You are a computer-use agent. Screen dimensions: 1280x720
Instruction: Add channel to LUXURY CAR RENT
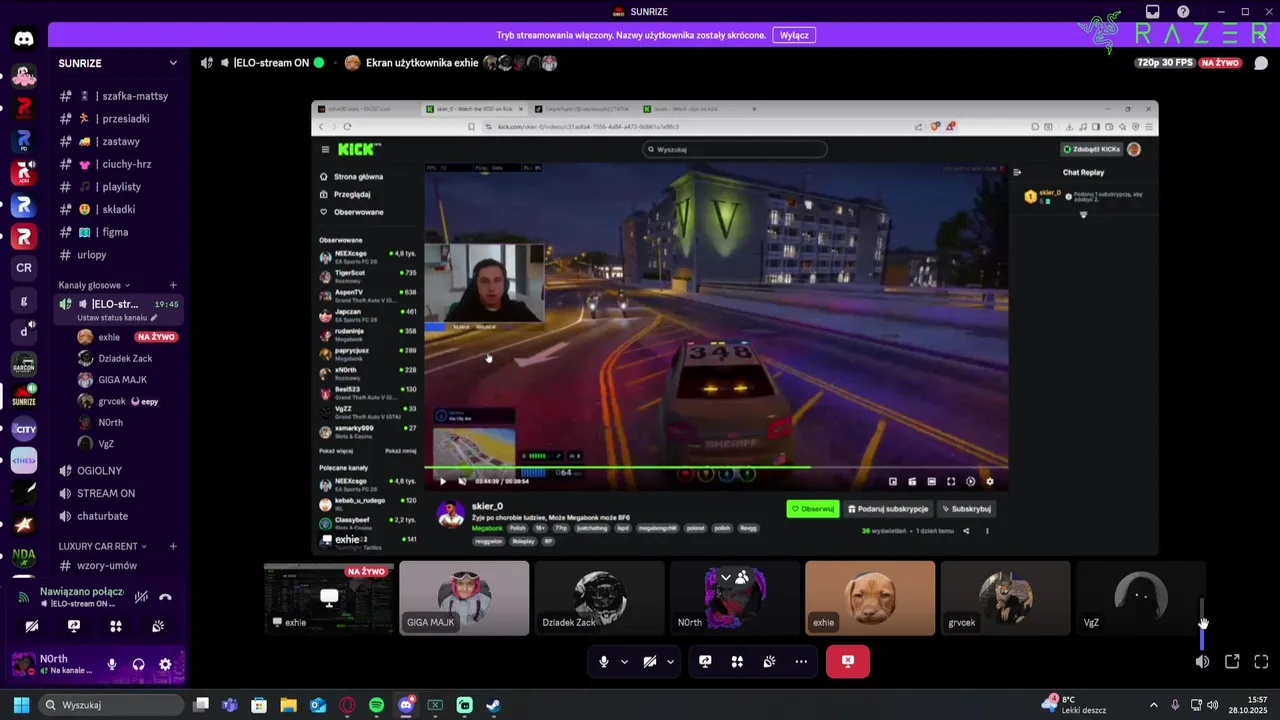pyautogui.click(x=173, y=546)
